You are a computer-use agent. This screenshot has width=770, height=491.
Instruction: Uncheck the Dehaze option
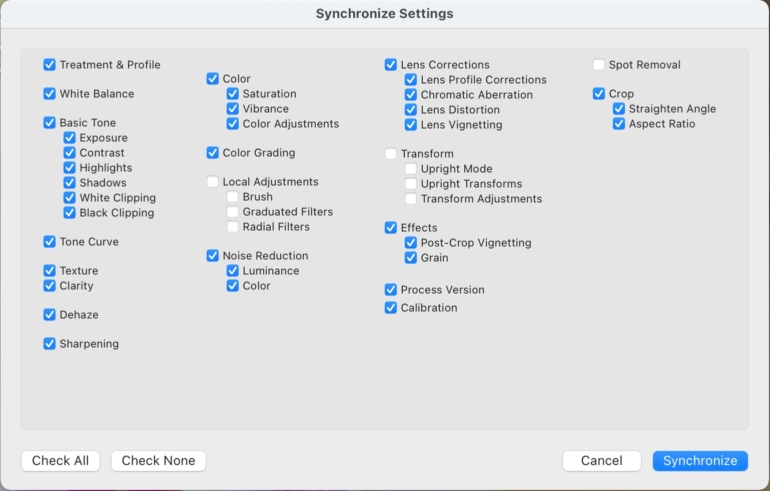[50, 315]
